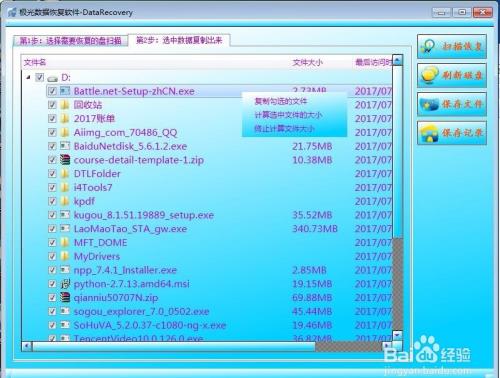
Task: Uncheck the SoHuVA exe checkbox
Action: click(x=52, y=325)
